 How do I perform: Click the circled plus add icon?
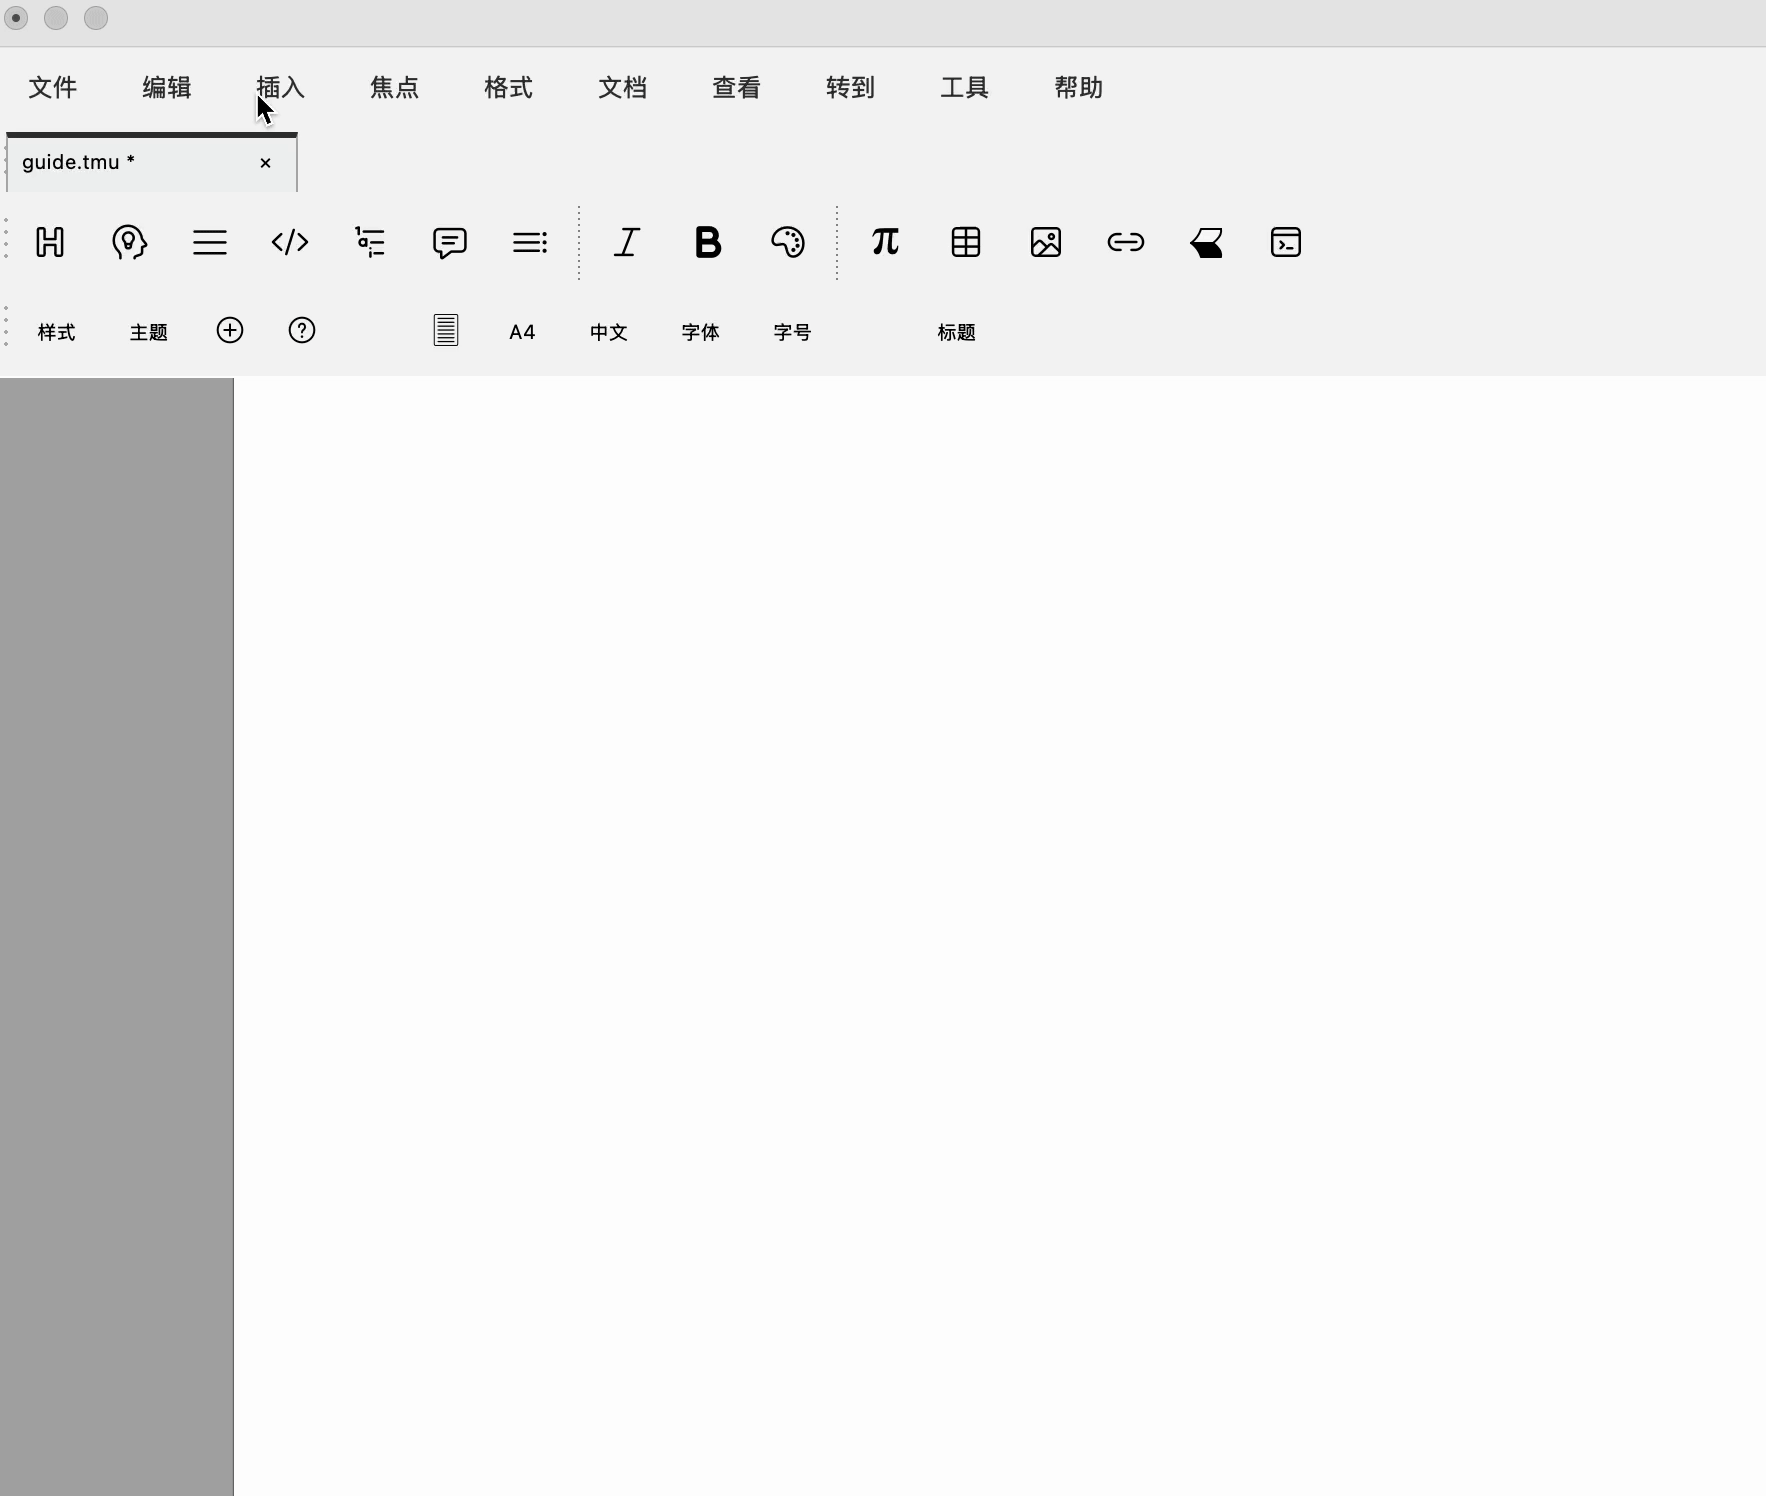tap(230, 331)
